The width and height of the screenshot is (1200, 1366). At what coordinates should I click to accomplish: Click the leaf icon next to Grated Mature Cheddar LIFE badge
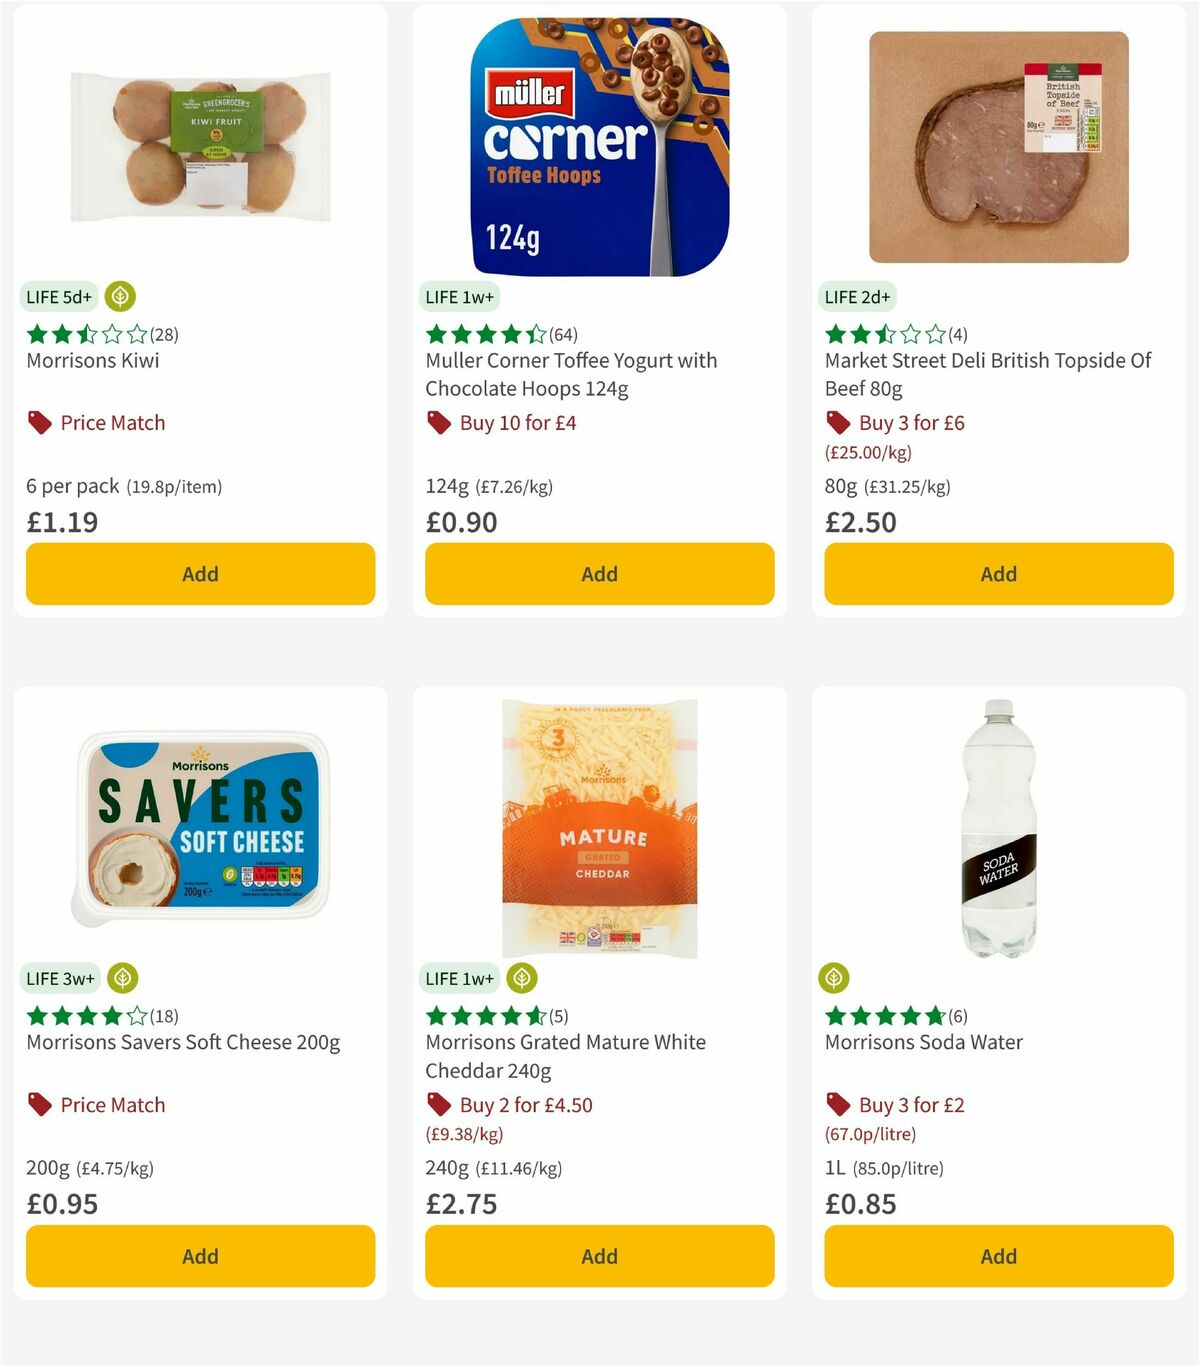(523, 978)
